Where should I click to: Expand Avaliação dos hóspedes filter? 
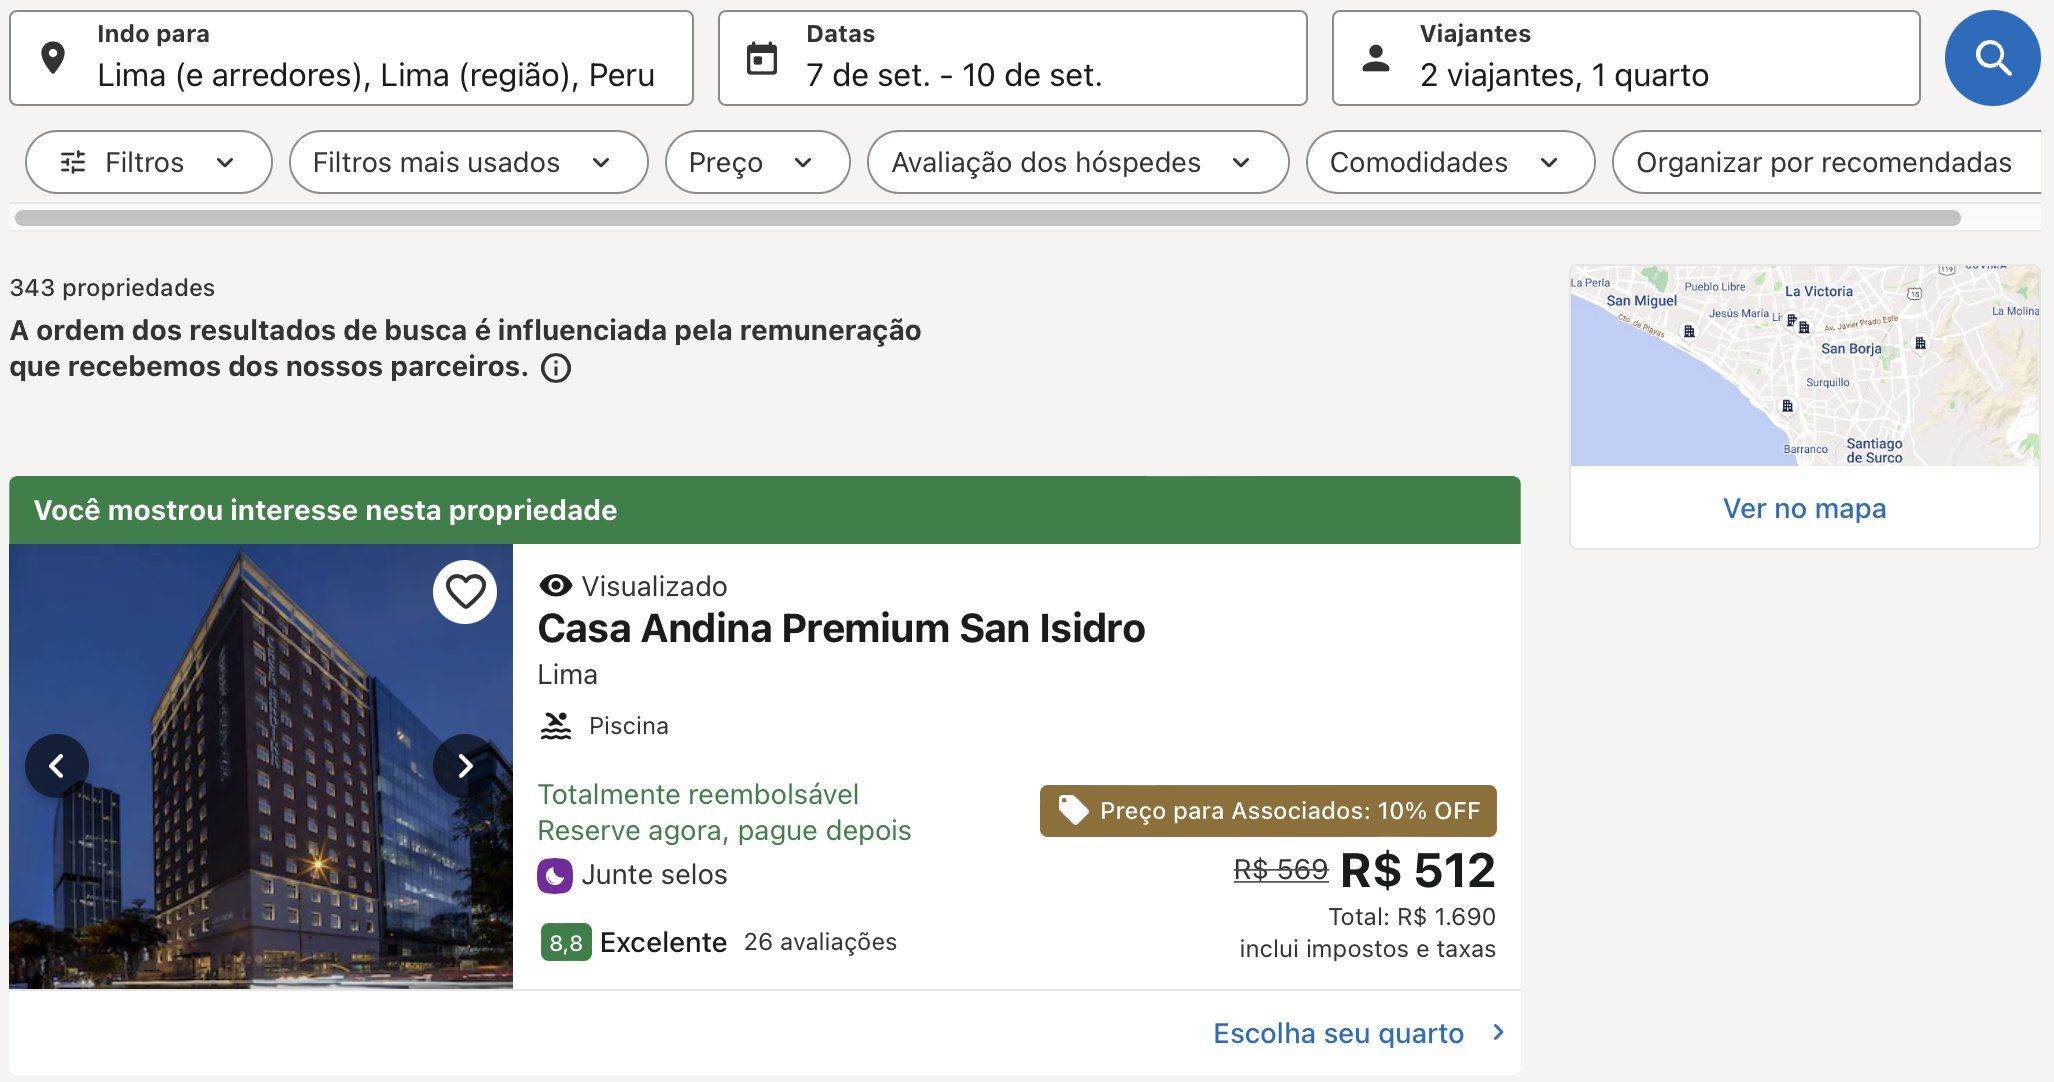pos(1078,162)
